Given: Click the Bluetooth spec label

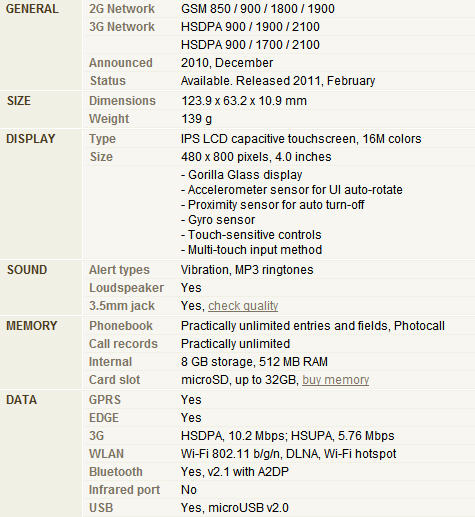Looking at the screenshot, I should pyautogui.click(x=116, y=472).
